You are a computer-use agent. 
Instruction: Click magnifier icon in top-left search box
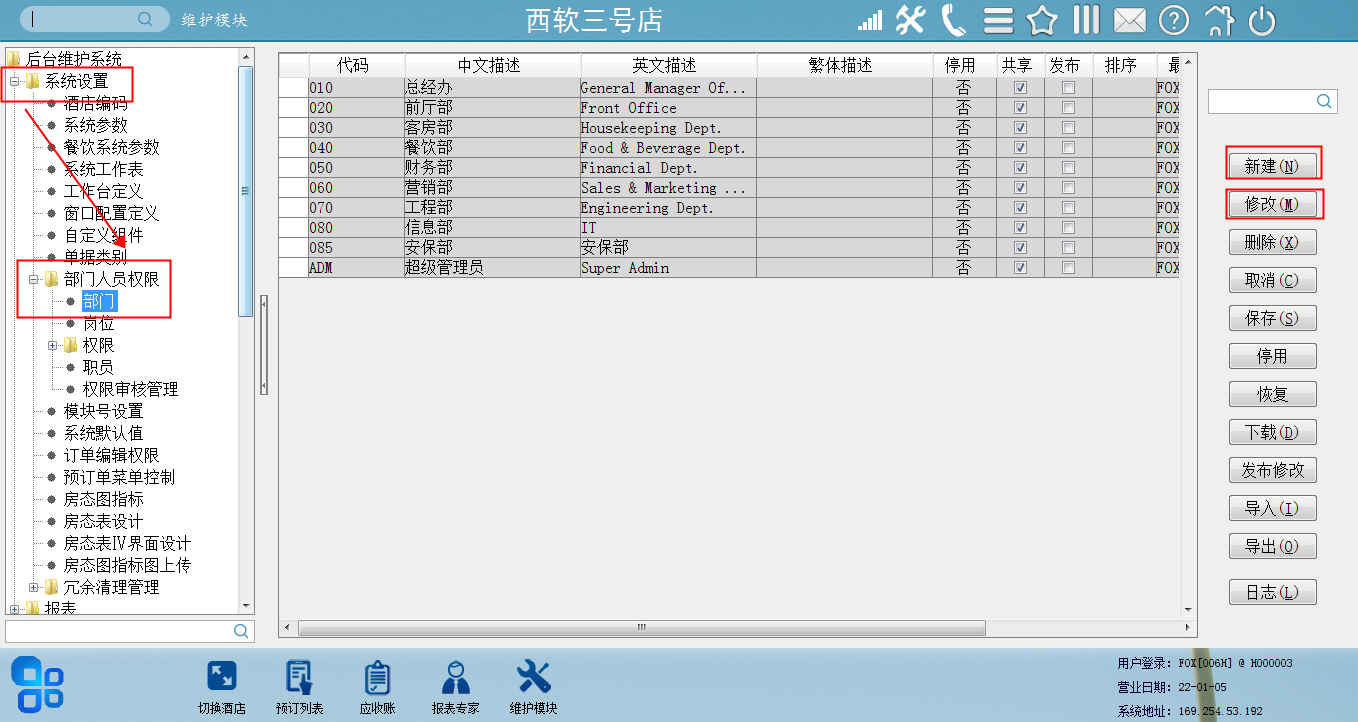pyautogui.click(x=146, y=19)
